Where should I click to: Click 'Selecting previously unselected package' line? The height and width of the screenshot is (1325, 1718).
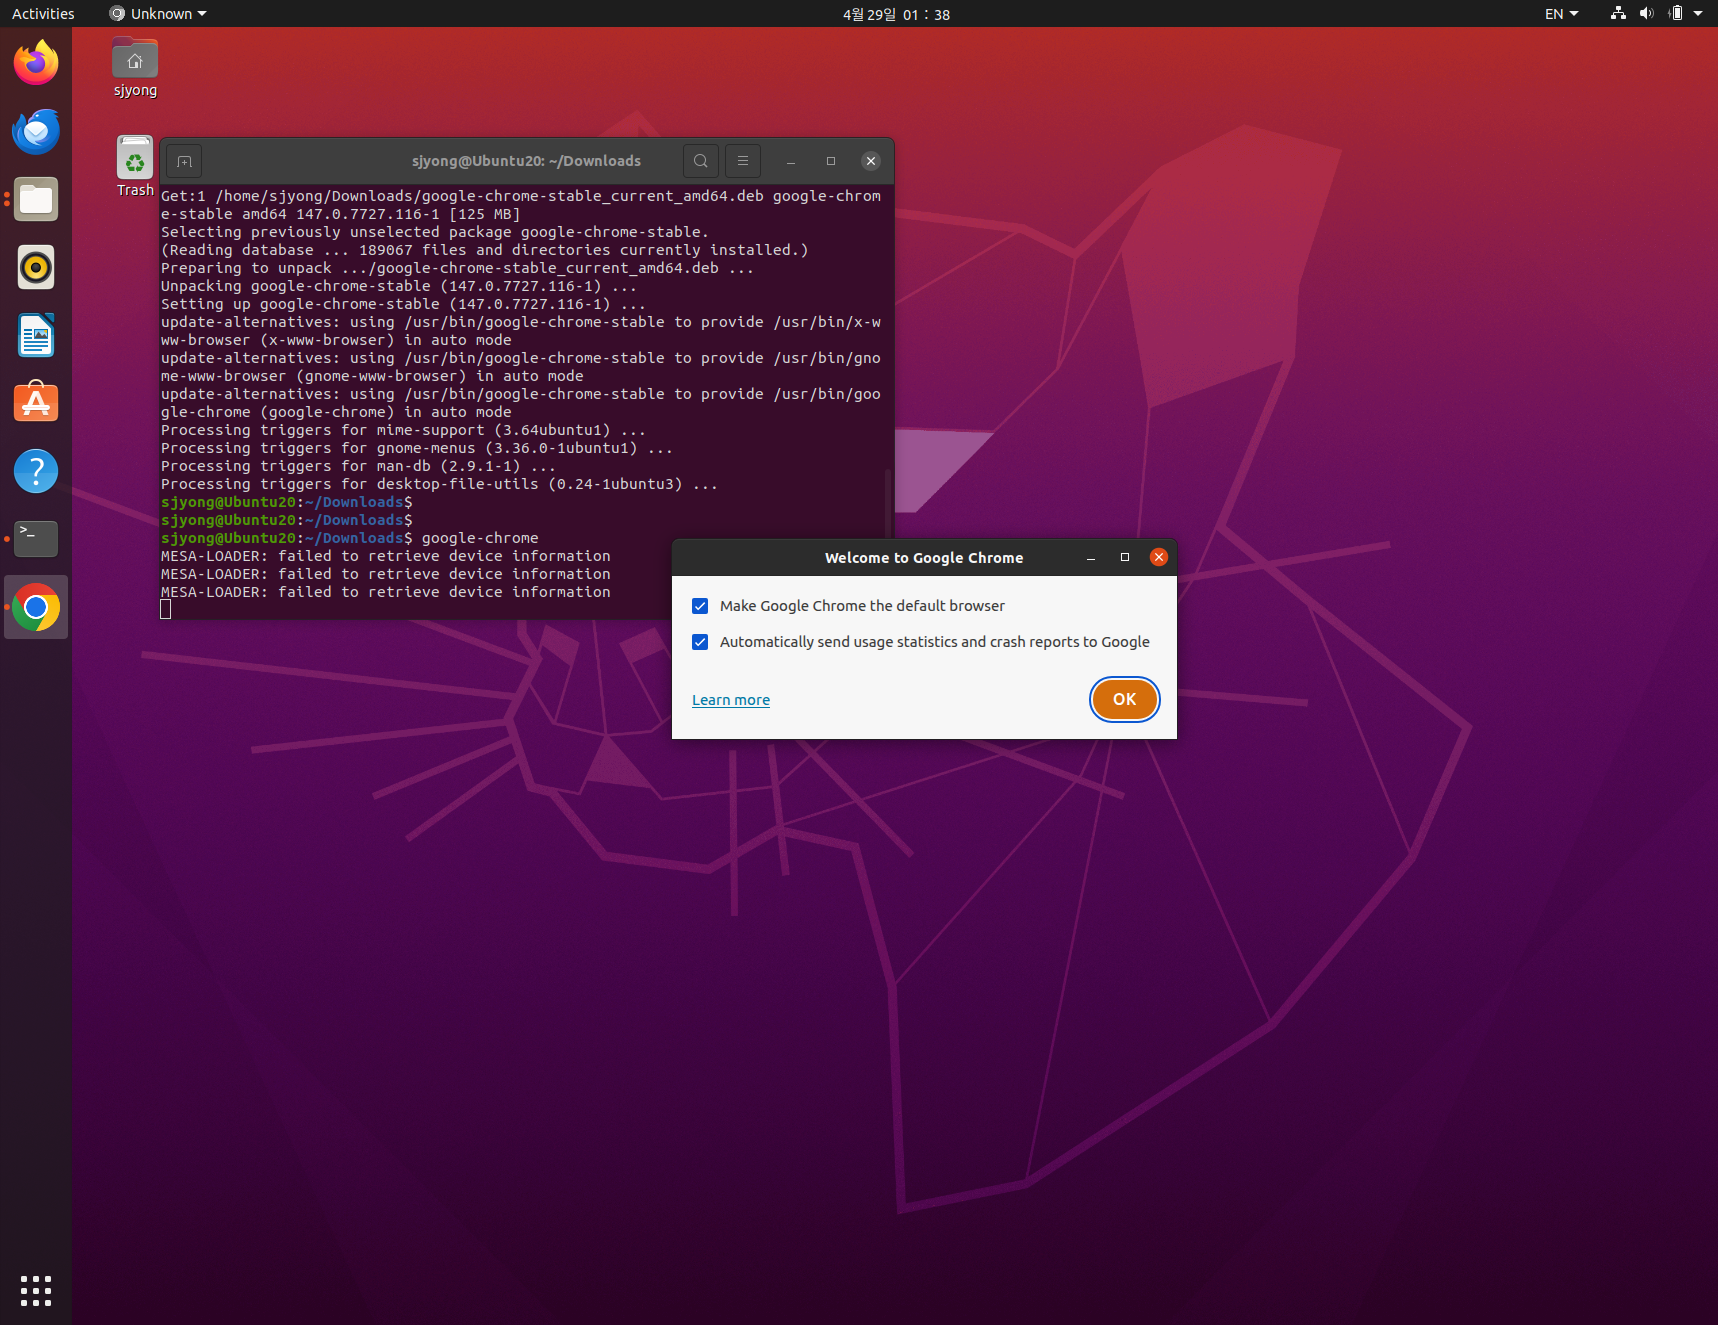coord(435,232)
